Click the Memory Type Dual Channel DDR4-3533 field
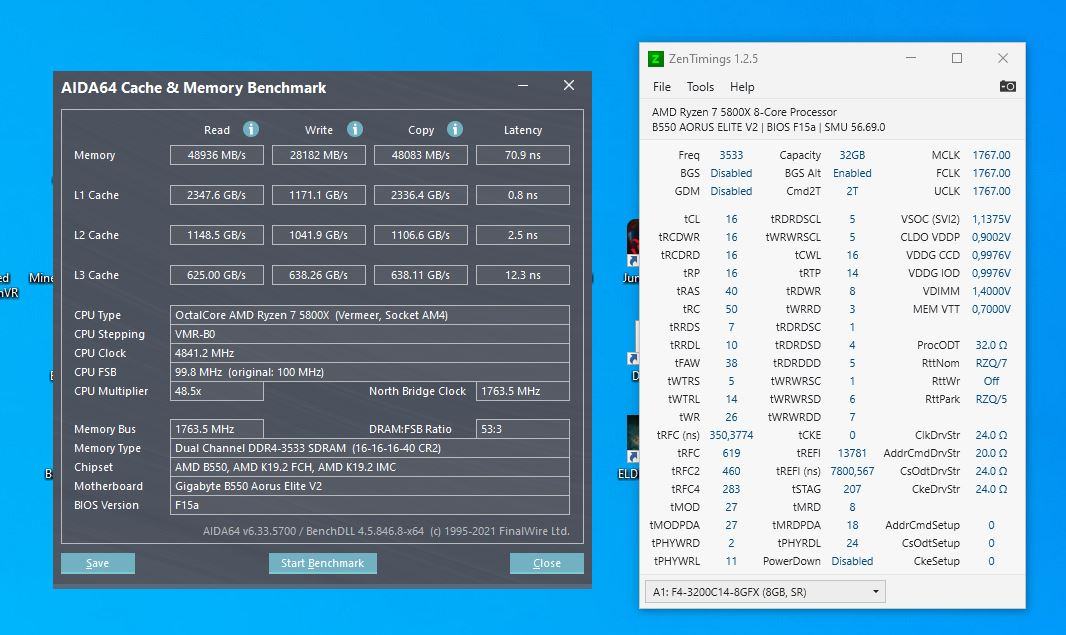The height and width of the screenshot is (635, 1066). (x=370, y=448)
